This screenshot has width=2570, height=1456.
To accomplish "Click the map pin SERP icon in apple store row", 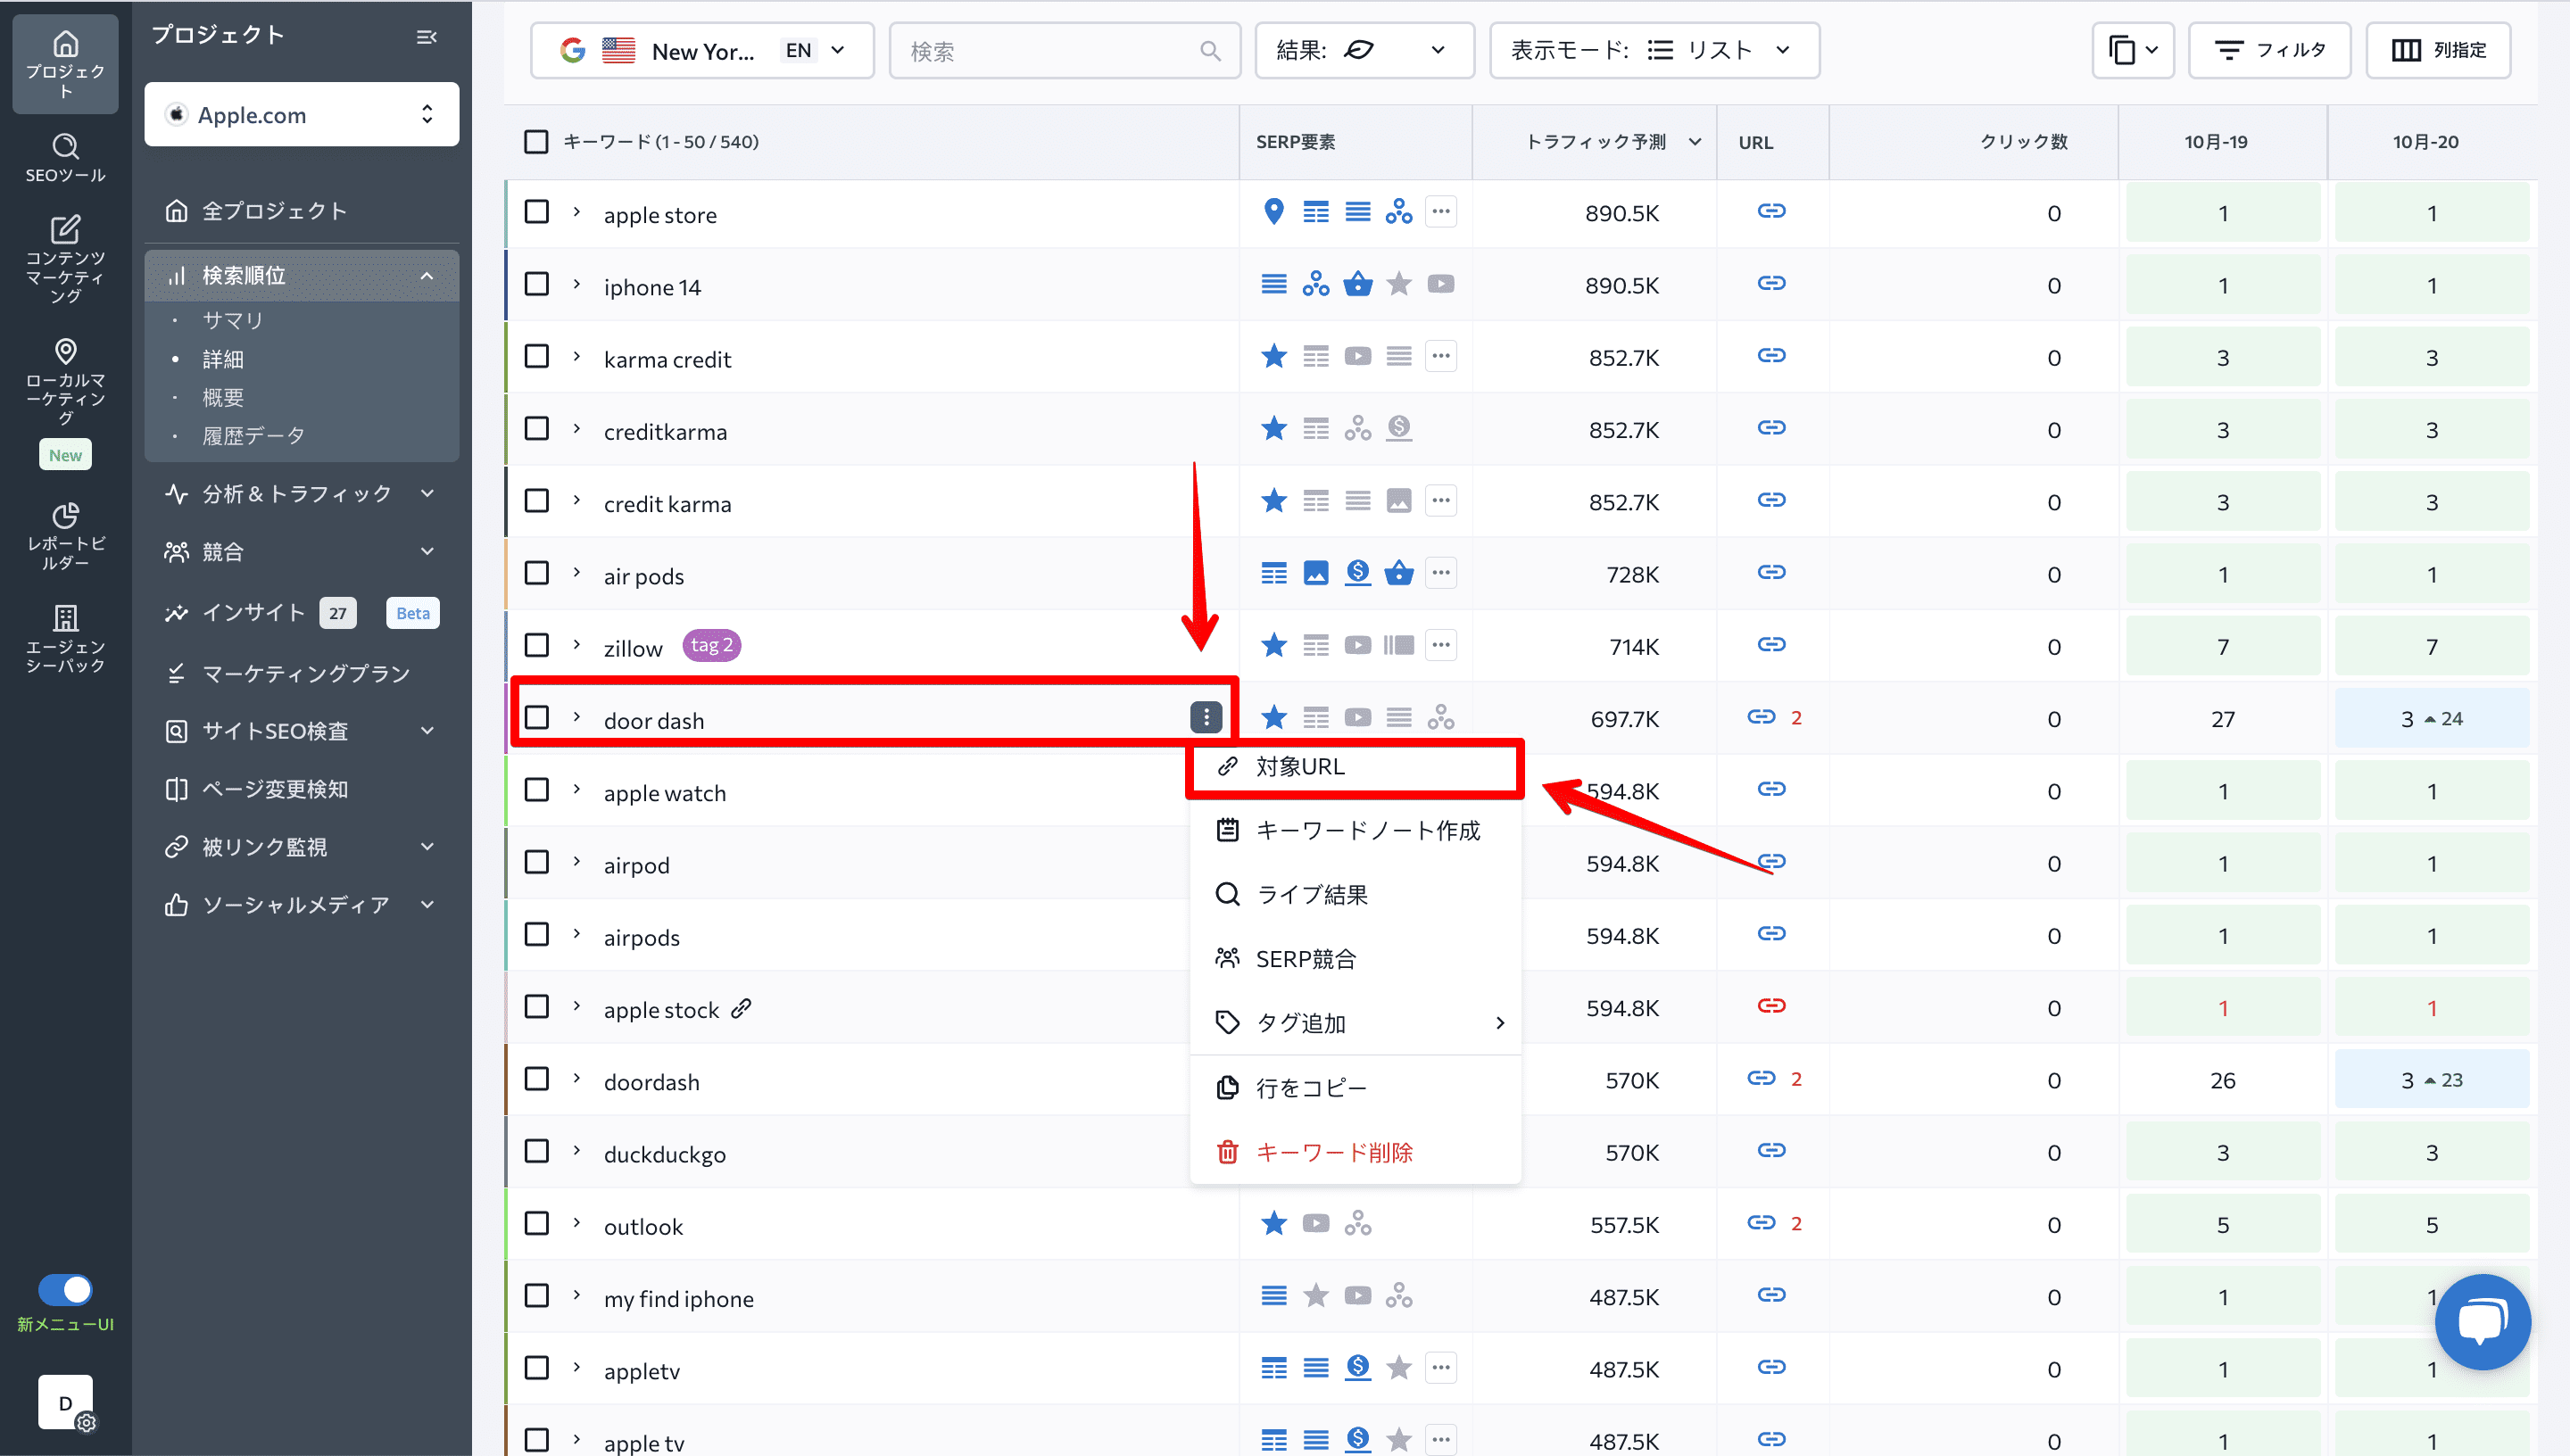I will pyautogui.click(x=1273, y=212).
